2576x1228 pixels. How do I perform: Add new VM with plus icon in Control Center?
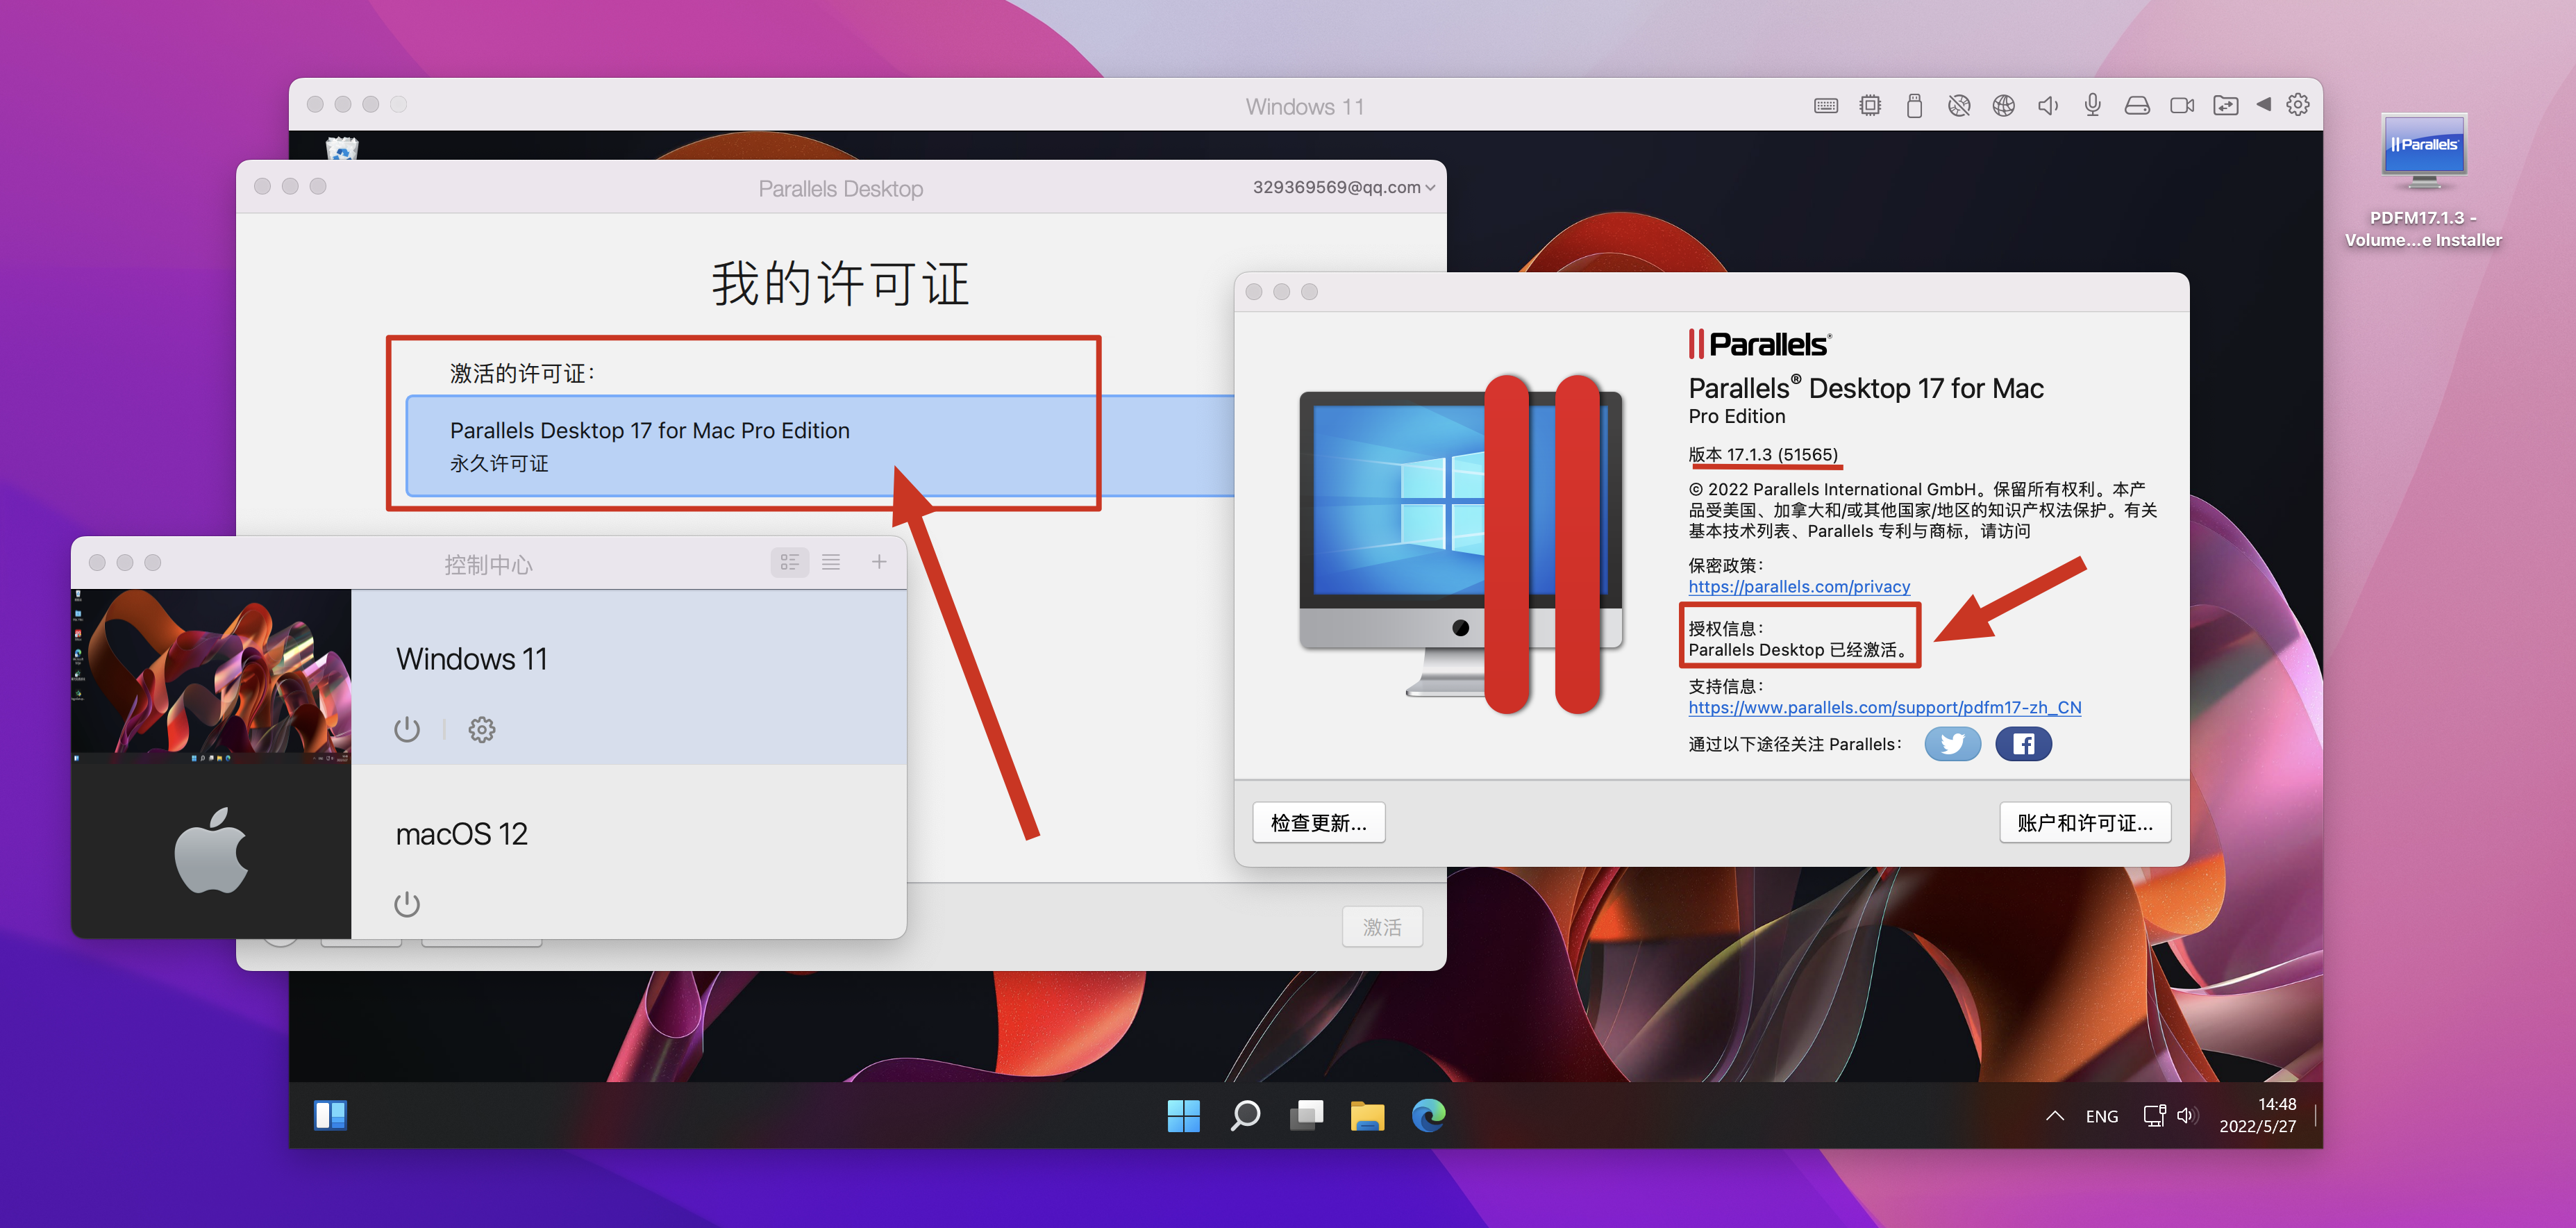(878, 562)
